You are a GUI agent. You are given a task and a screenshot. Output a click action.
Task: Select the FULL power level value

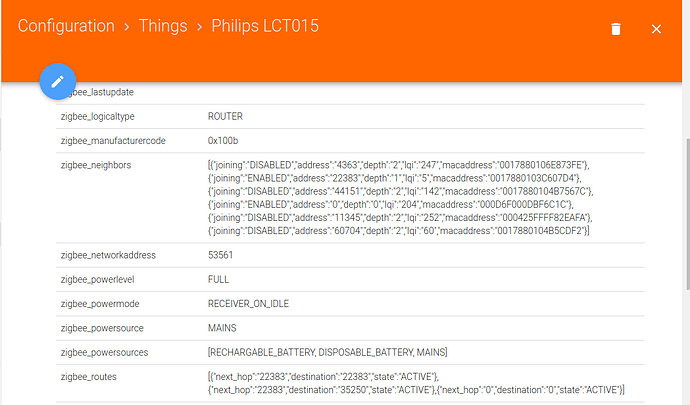pos(218,279)
